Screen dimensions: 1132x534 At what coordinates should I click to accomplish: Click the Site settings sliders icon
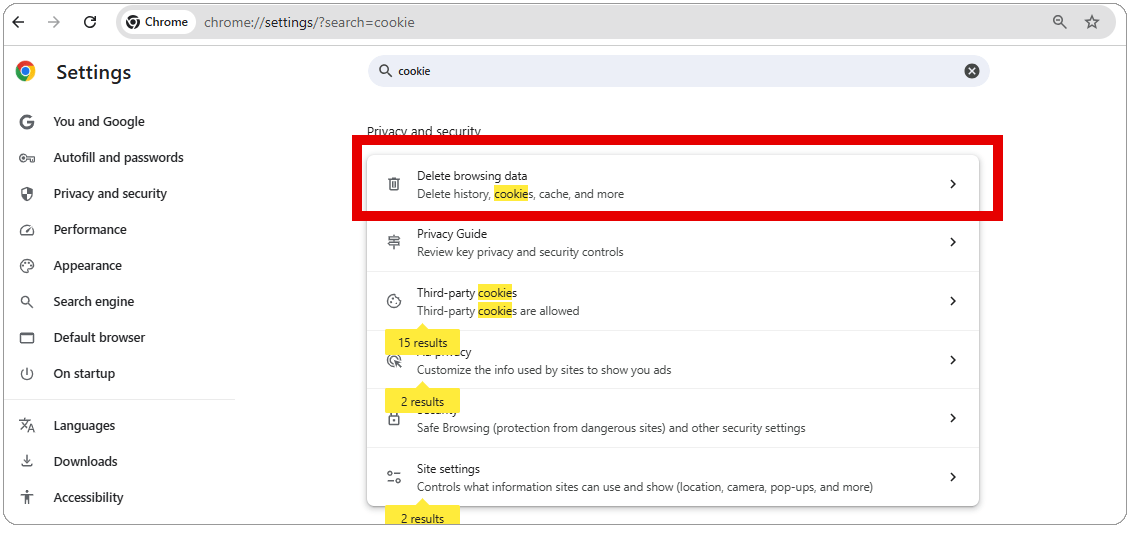point(394,477)
